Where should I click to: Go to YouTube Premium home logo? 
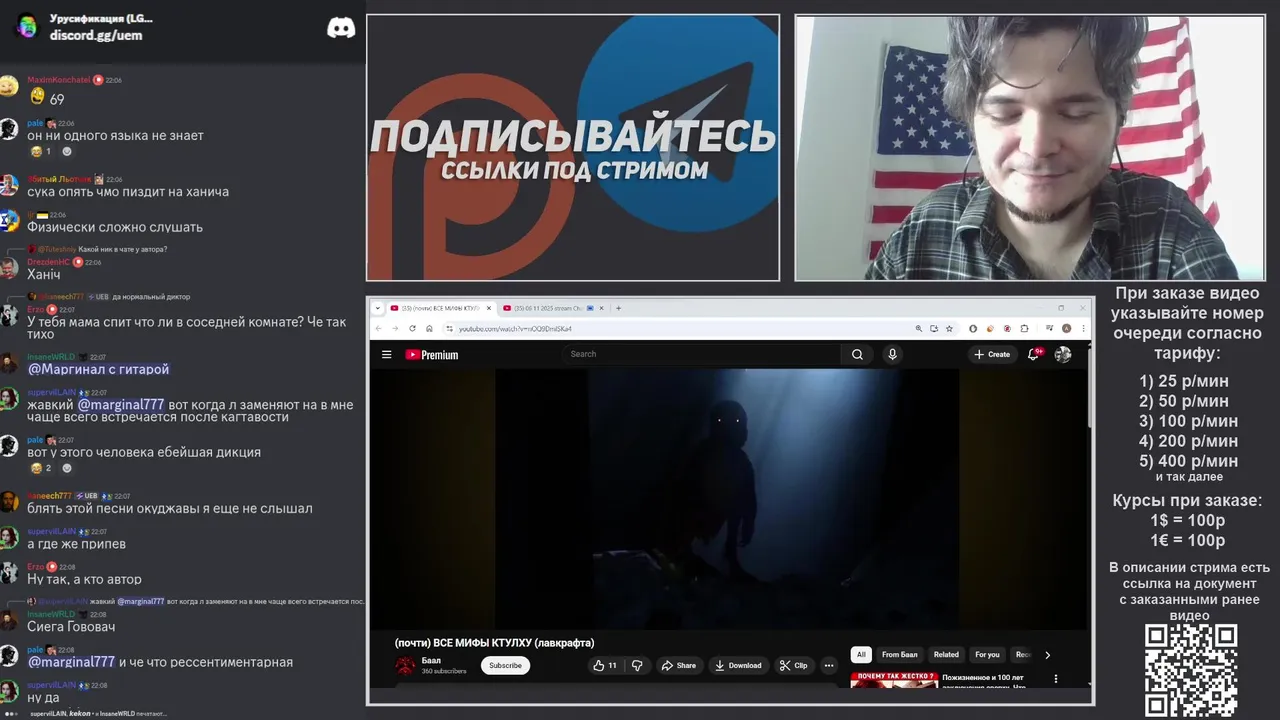pos(432,355)
